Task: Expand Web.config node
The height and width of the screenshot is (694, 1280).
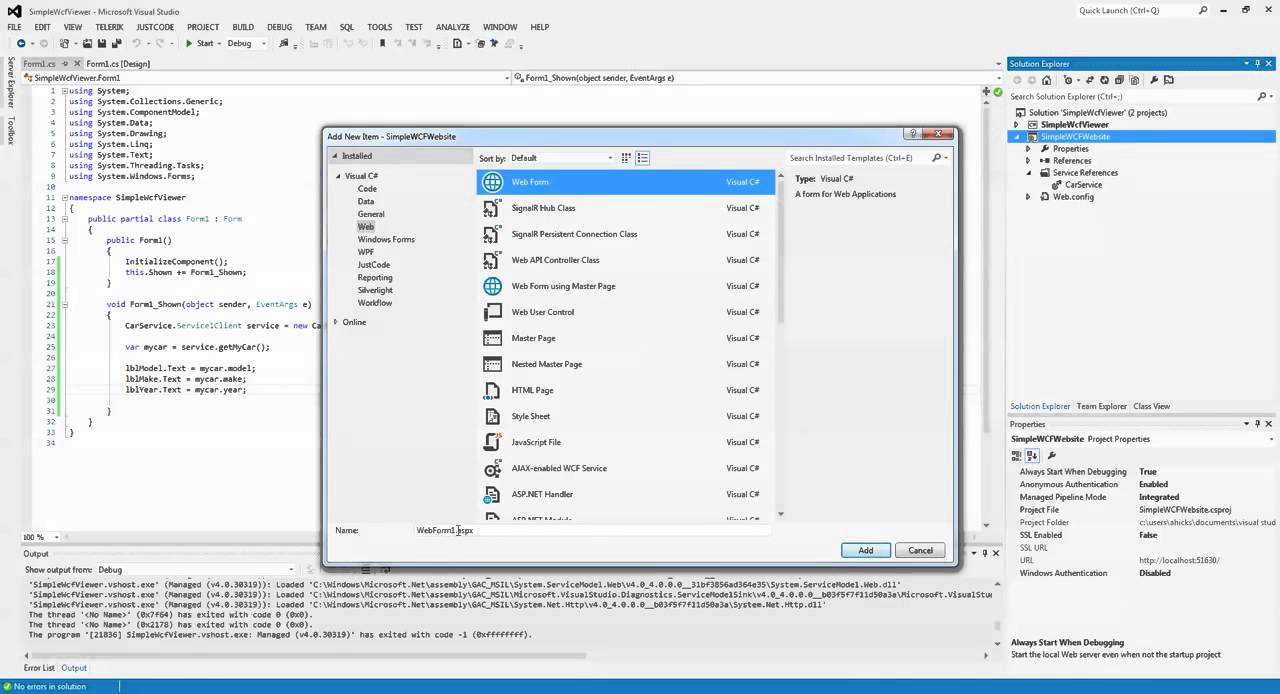Action: coord(1028,197)
